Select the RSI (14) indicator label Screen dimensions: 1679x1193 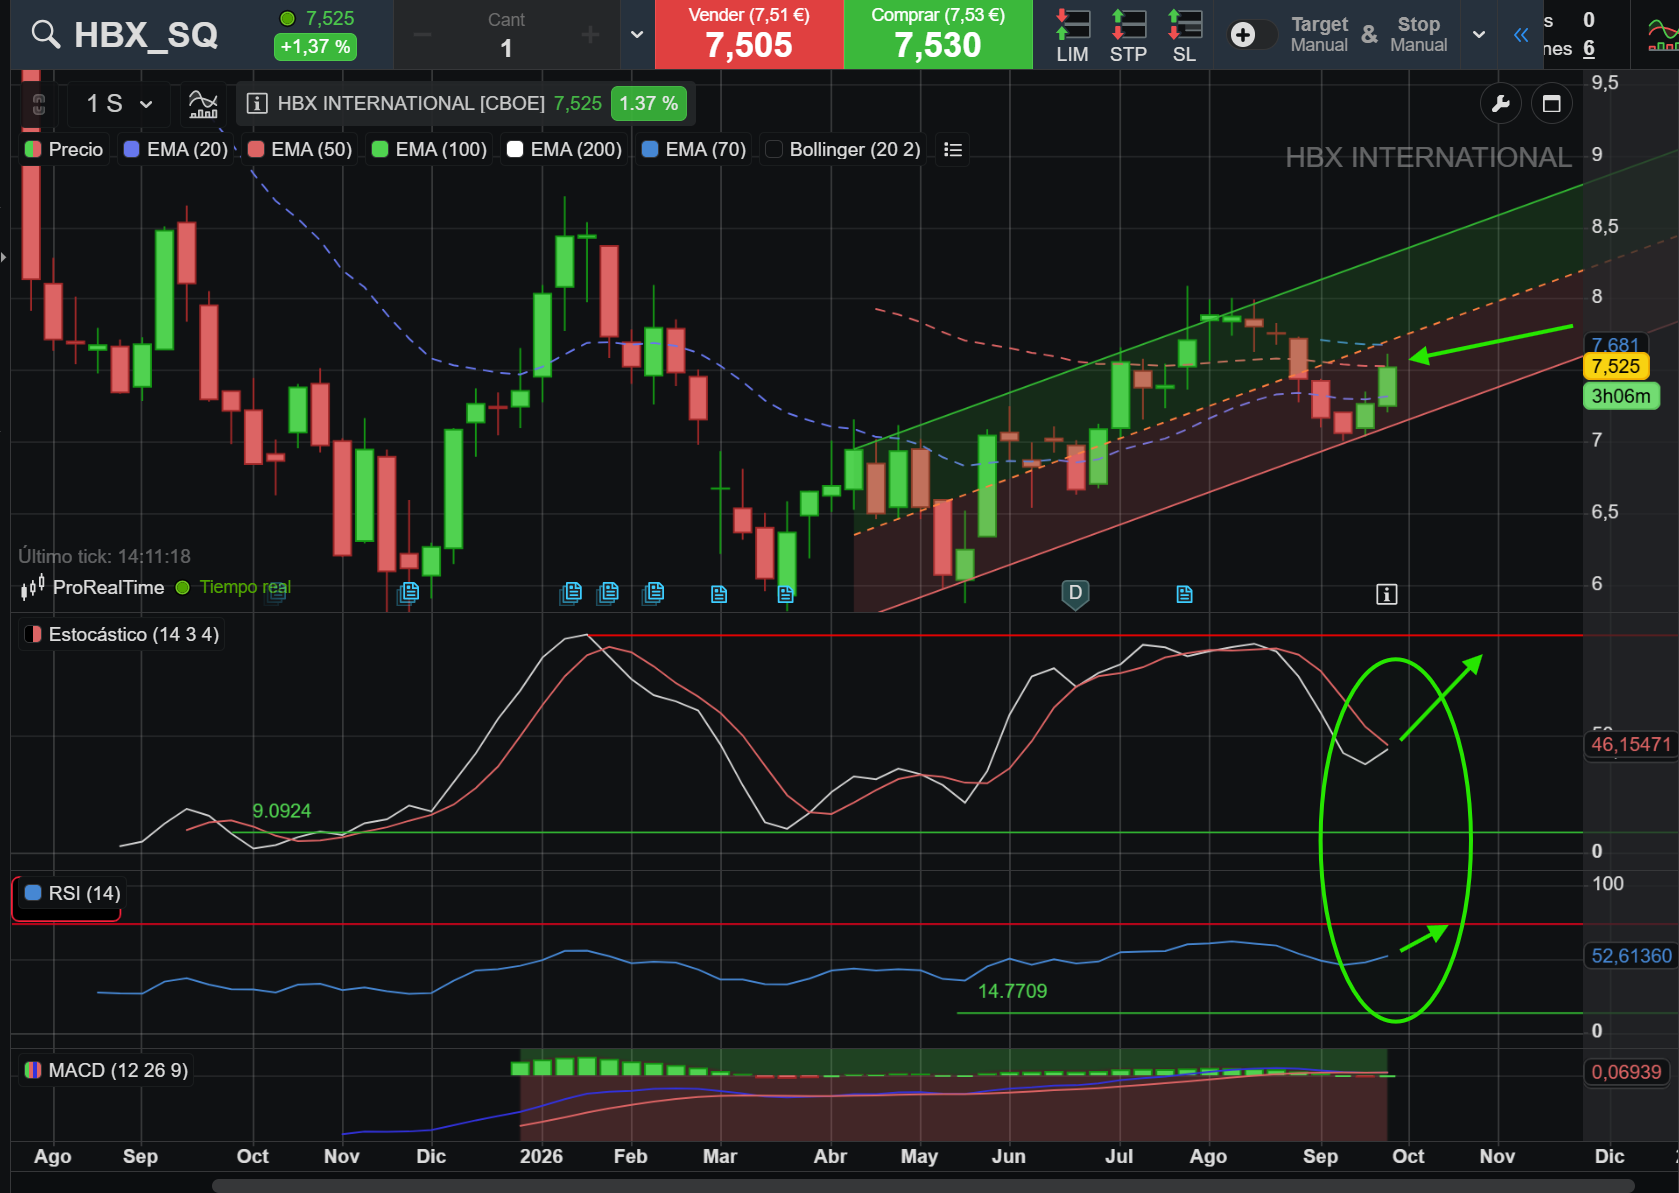point(72,893)
